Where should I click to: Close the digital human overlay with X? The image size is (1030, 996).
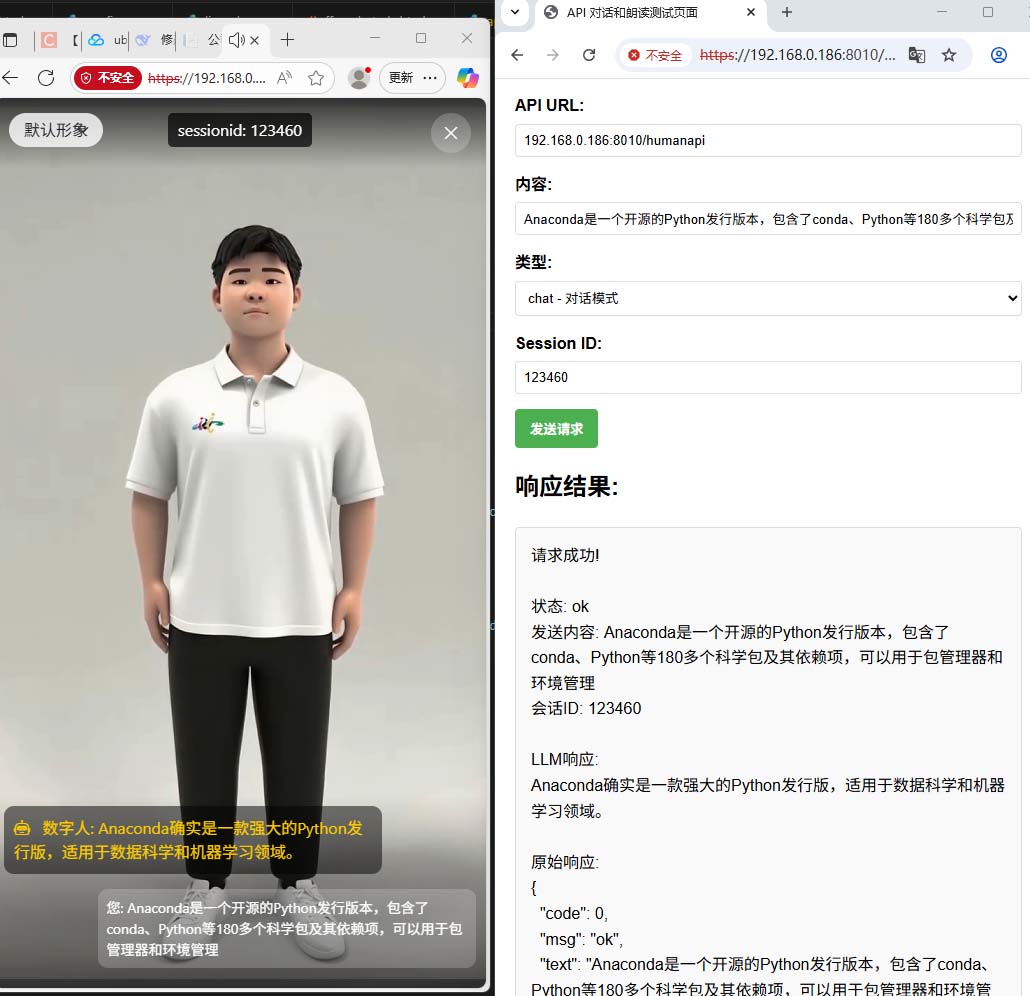pyautogui.click(x=451, y=133)
